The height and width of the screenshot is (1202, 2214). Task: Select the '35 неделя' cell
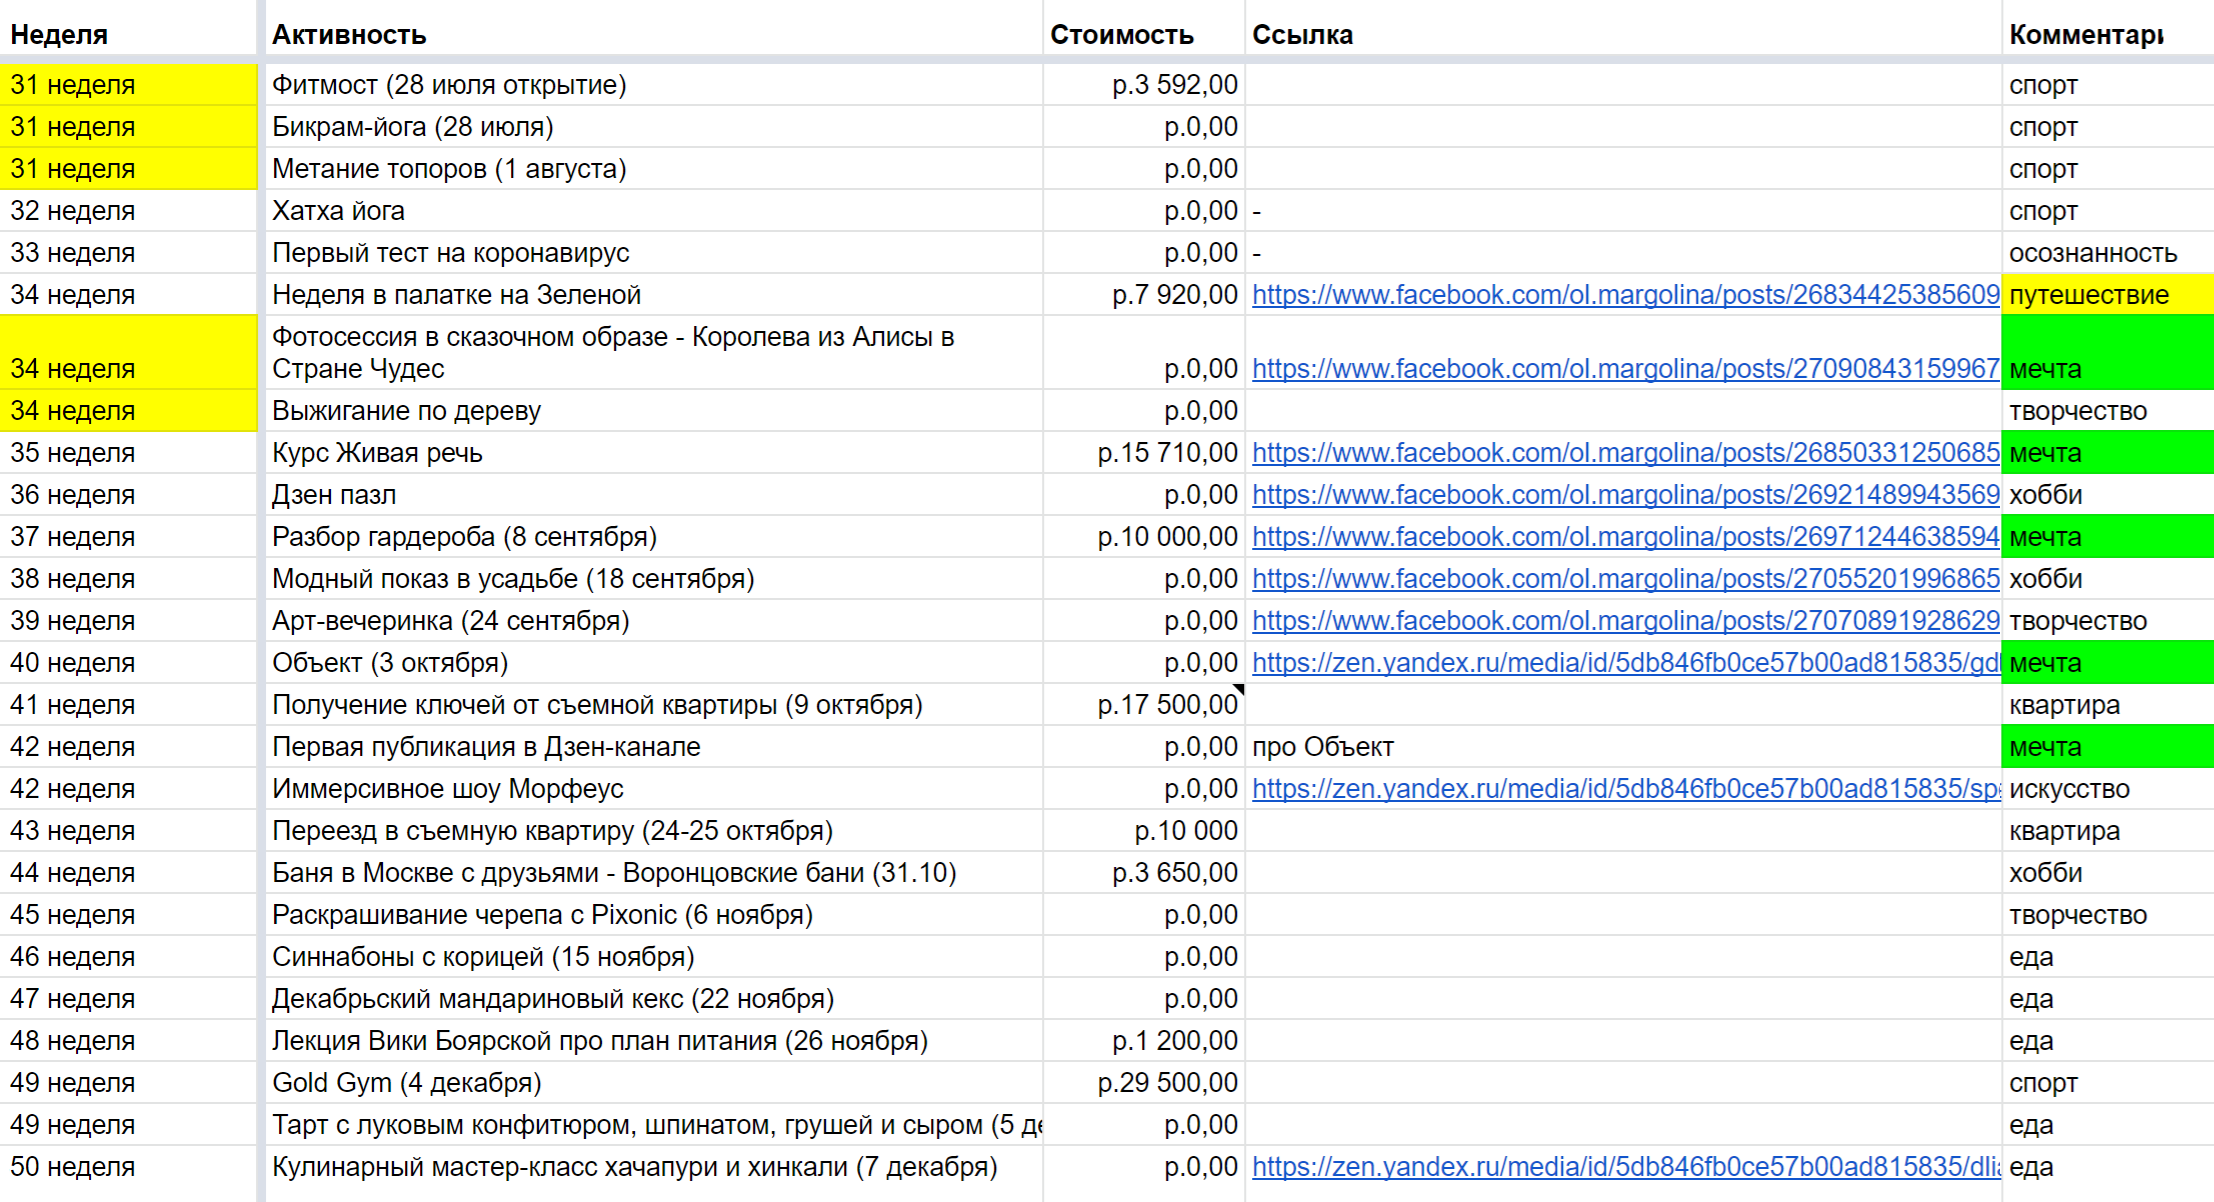pyautogui.click(x=128, y=453)
